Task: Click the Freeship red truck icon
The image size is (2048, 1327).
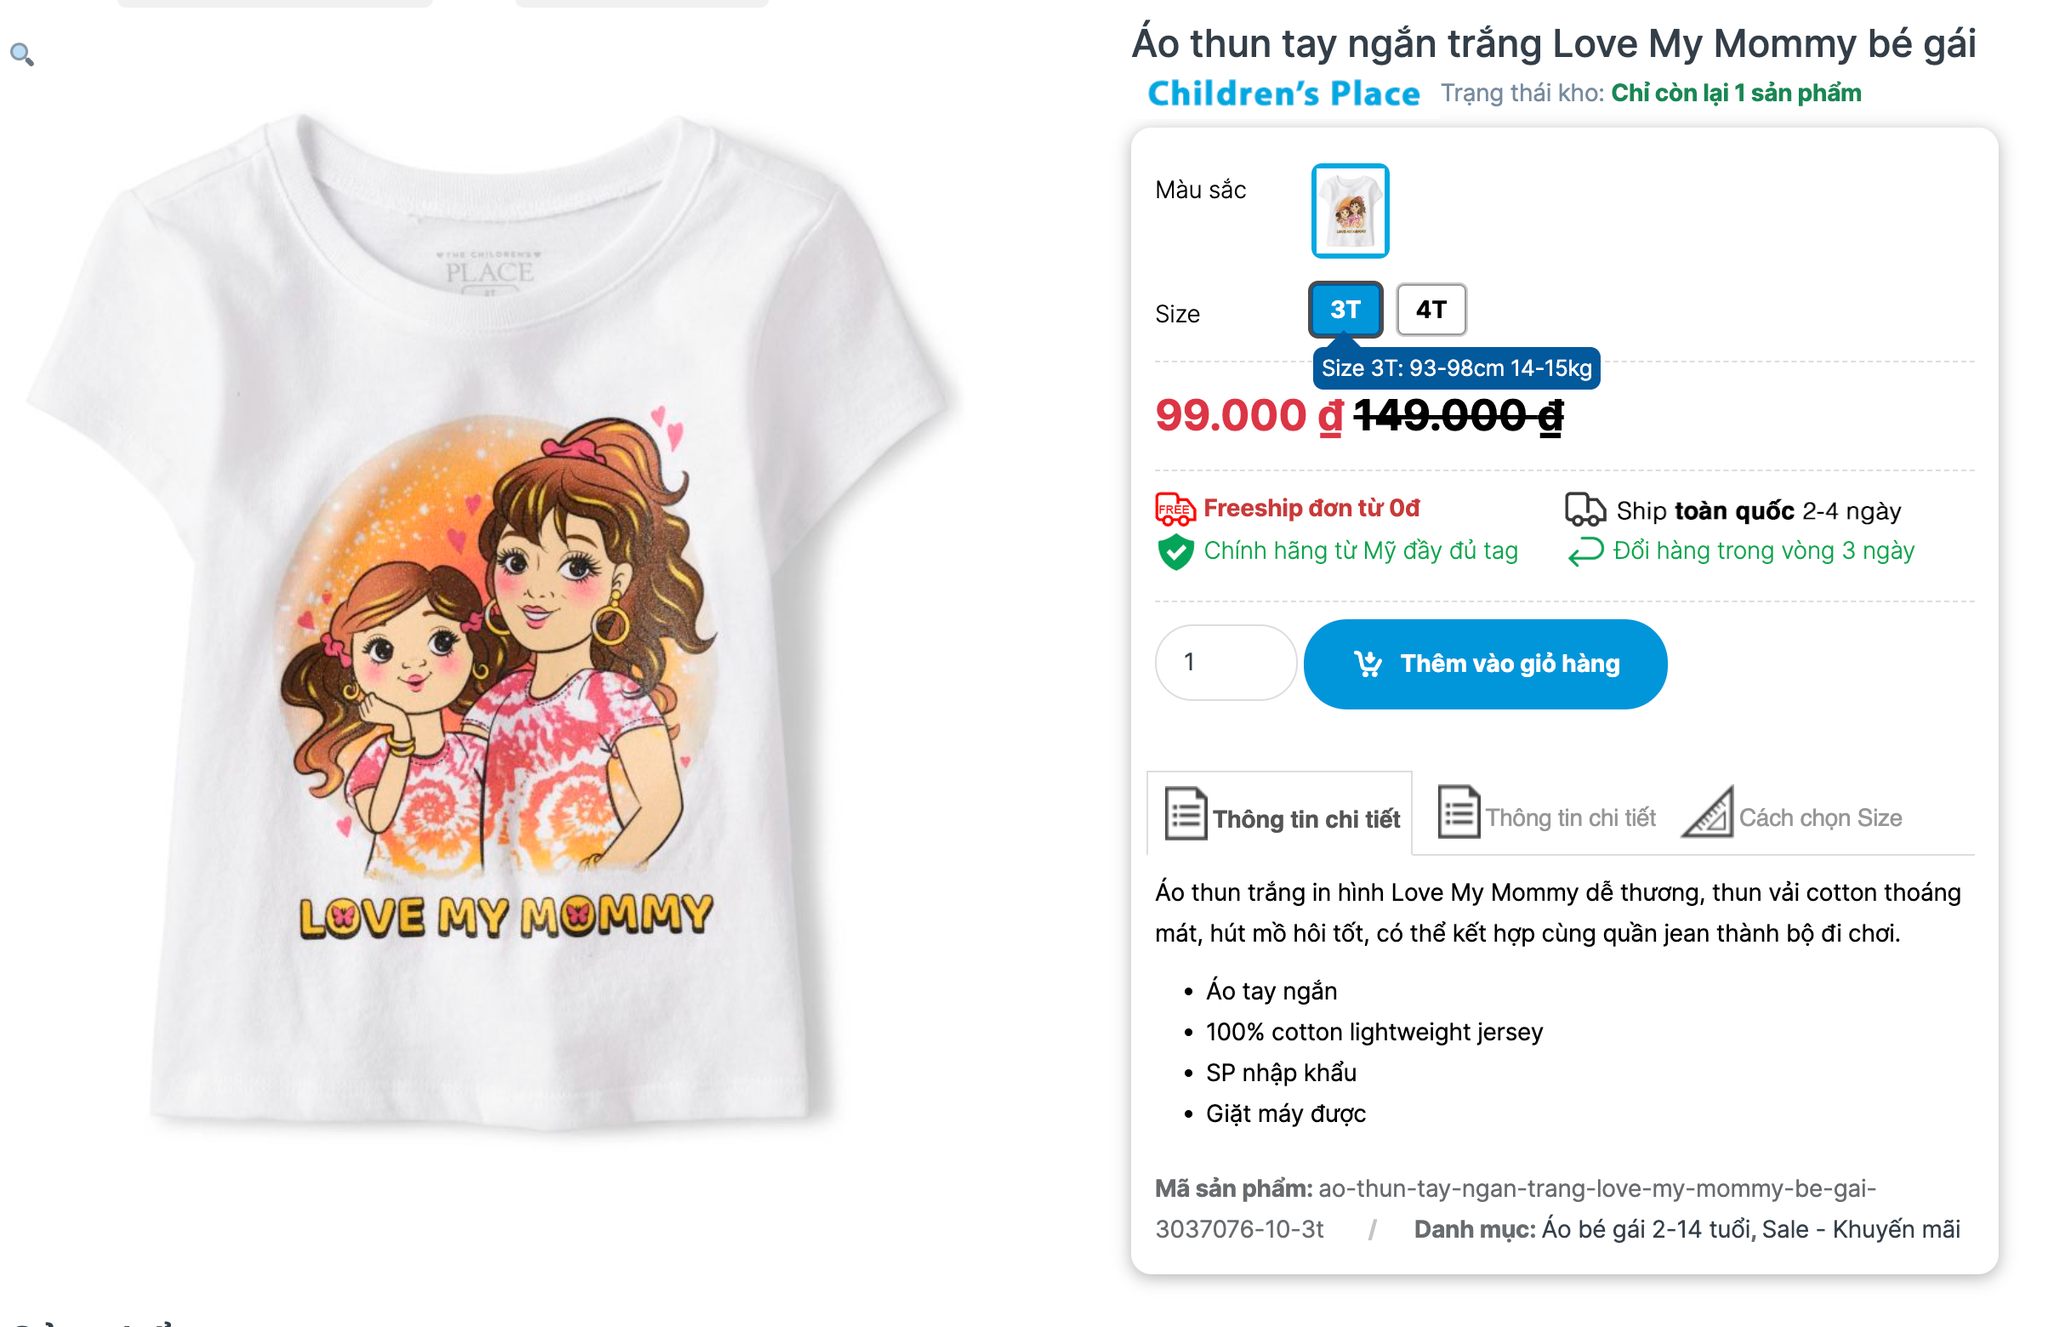Action: tap(1175, 509)
